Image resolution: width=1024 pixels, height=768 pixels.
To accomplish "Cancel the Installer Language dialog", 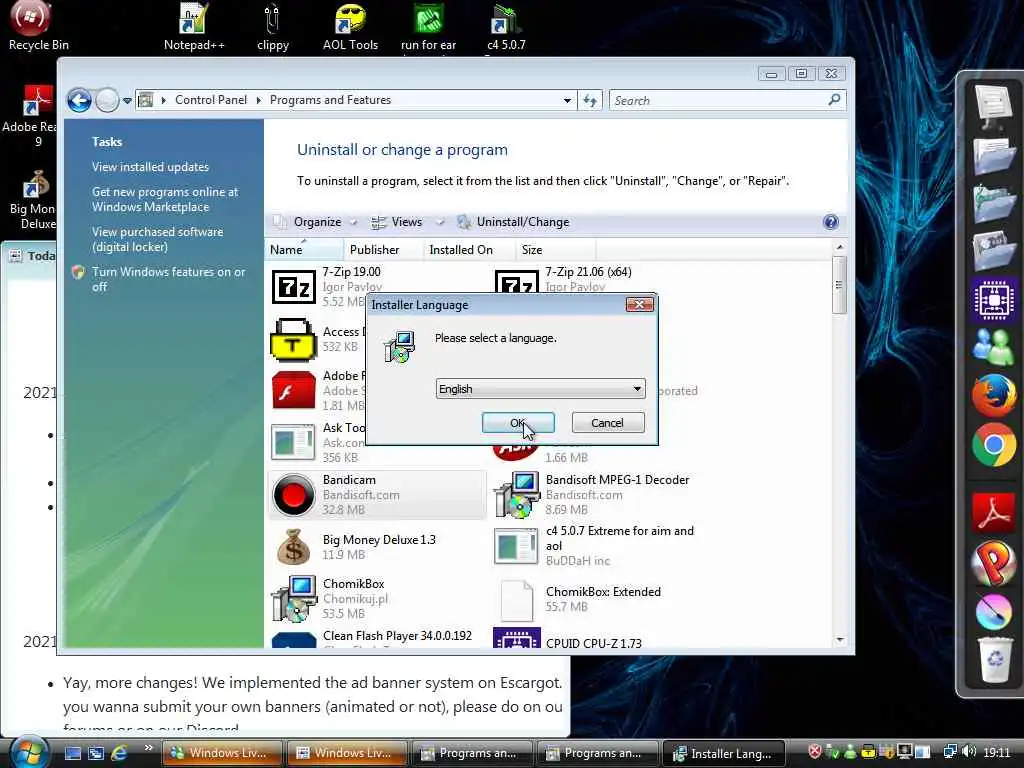I will point(608,423).
